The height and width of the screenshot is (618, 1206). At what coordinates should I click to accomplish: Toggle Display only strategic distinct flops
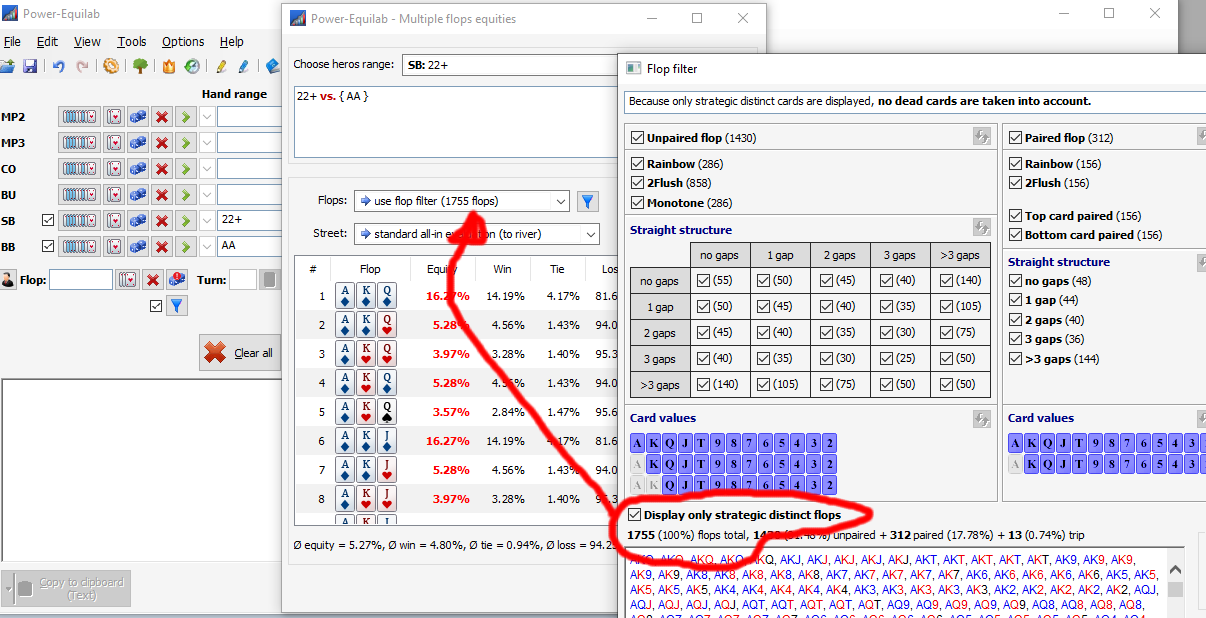pyautogui.click(x=634, y=515)
